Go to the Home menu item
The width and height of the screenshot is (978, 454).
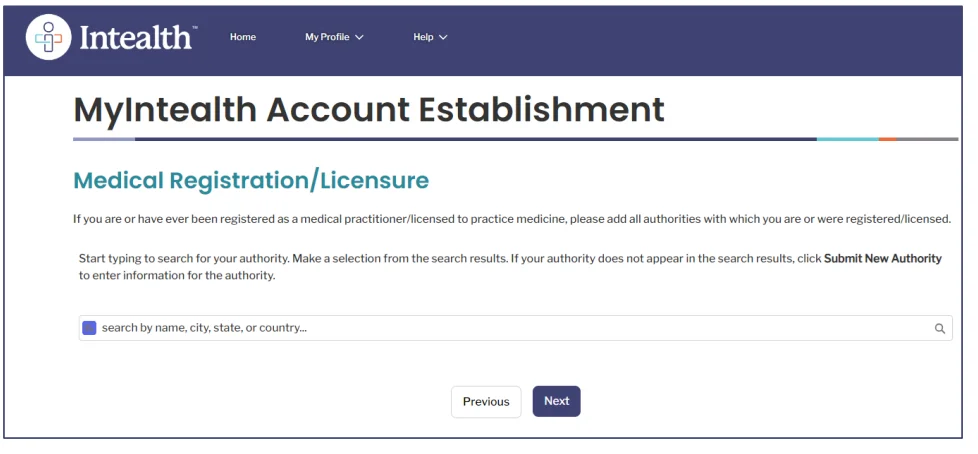[243, 37]
